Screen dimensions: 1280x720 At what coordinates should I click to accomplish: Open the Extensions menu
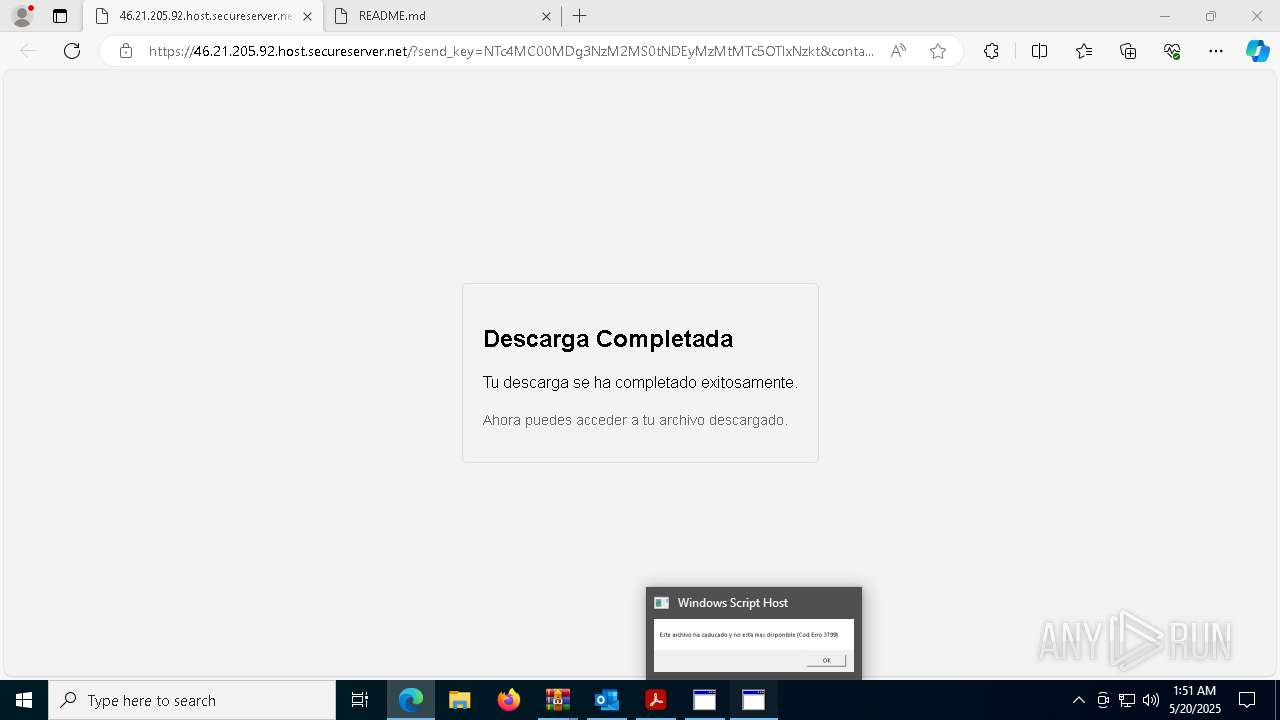(x=991, y=51)
